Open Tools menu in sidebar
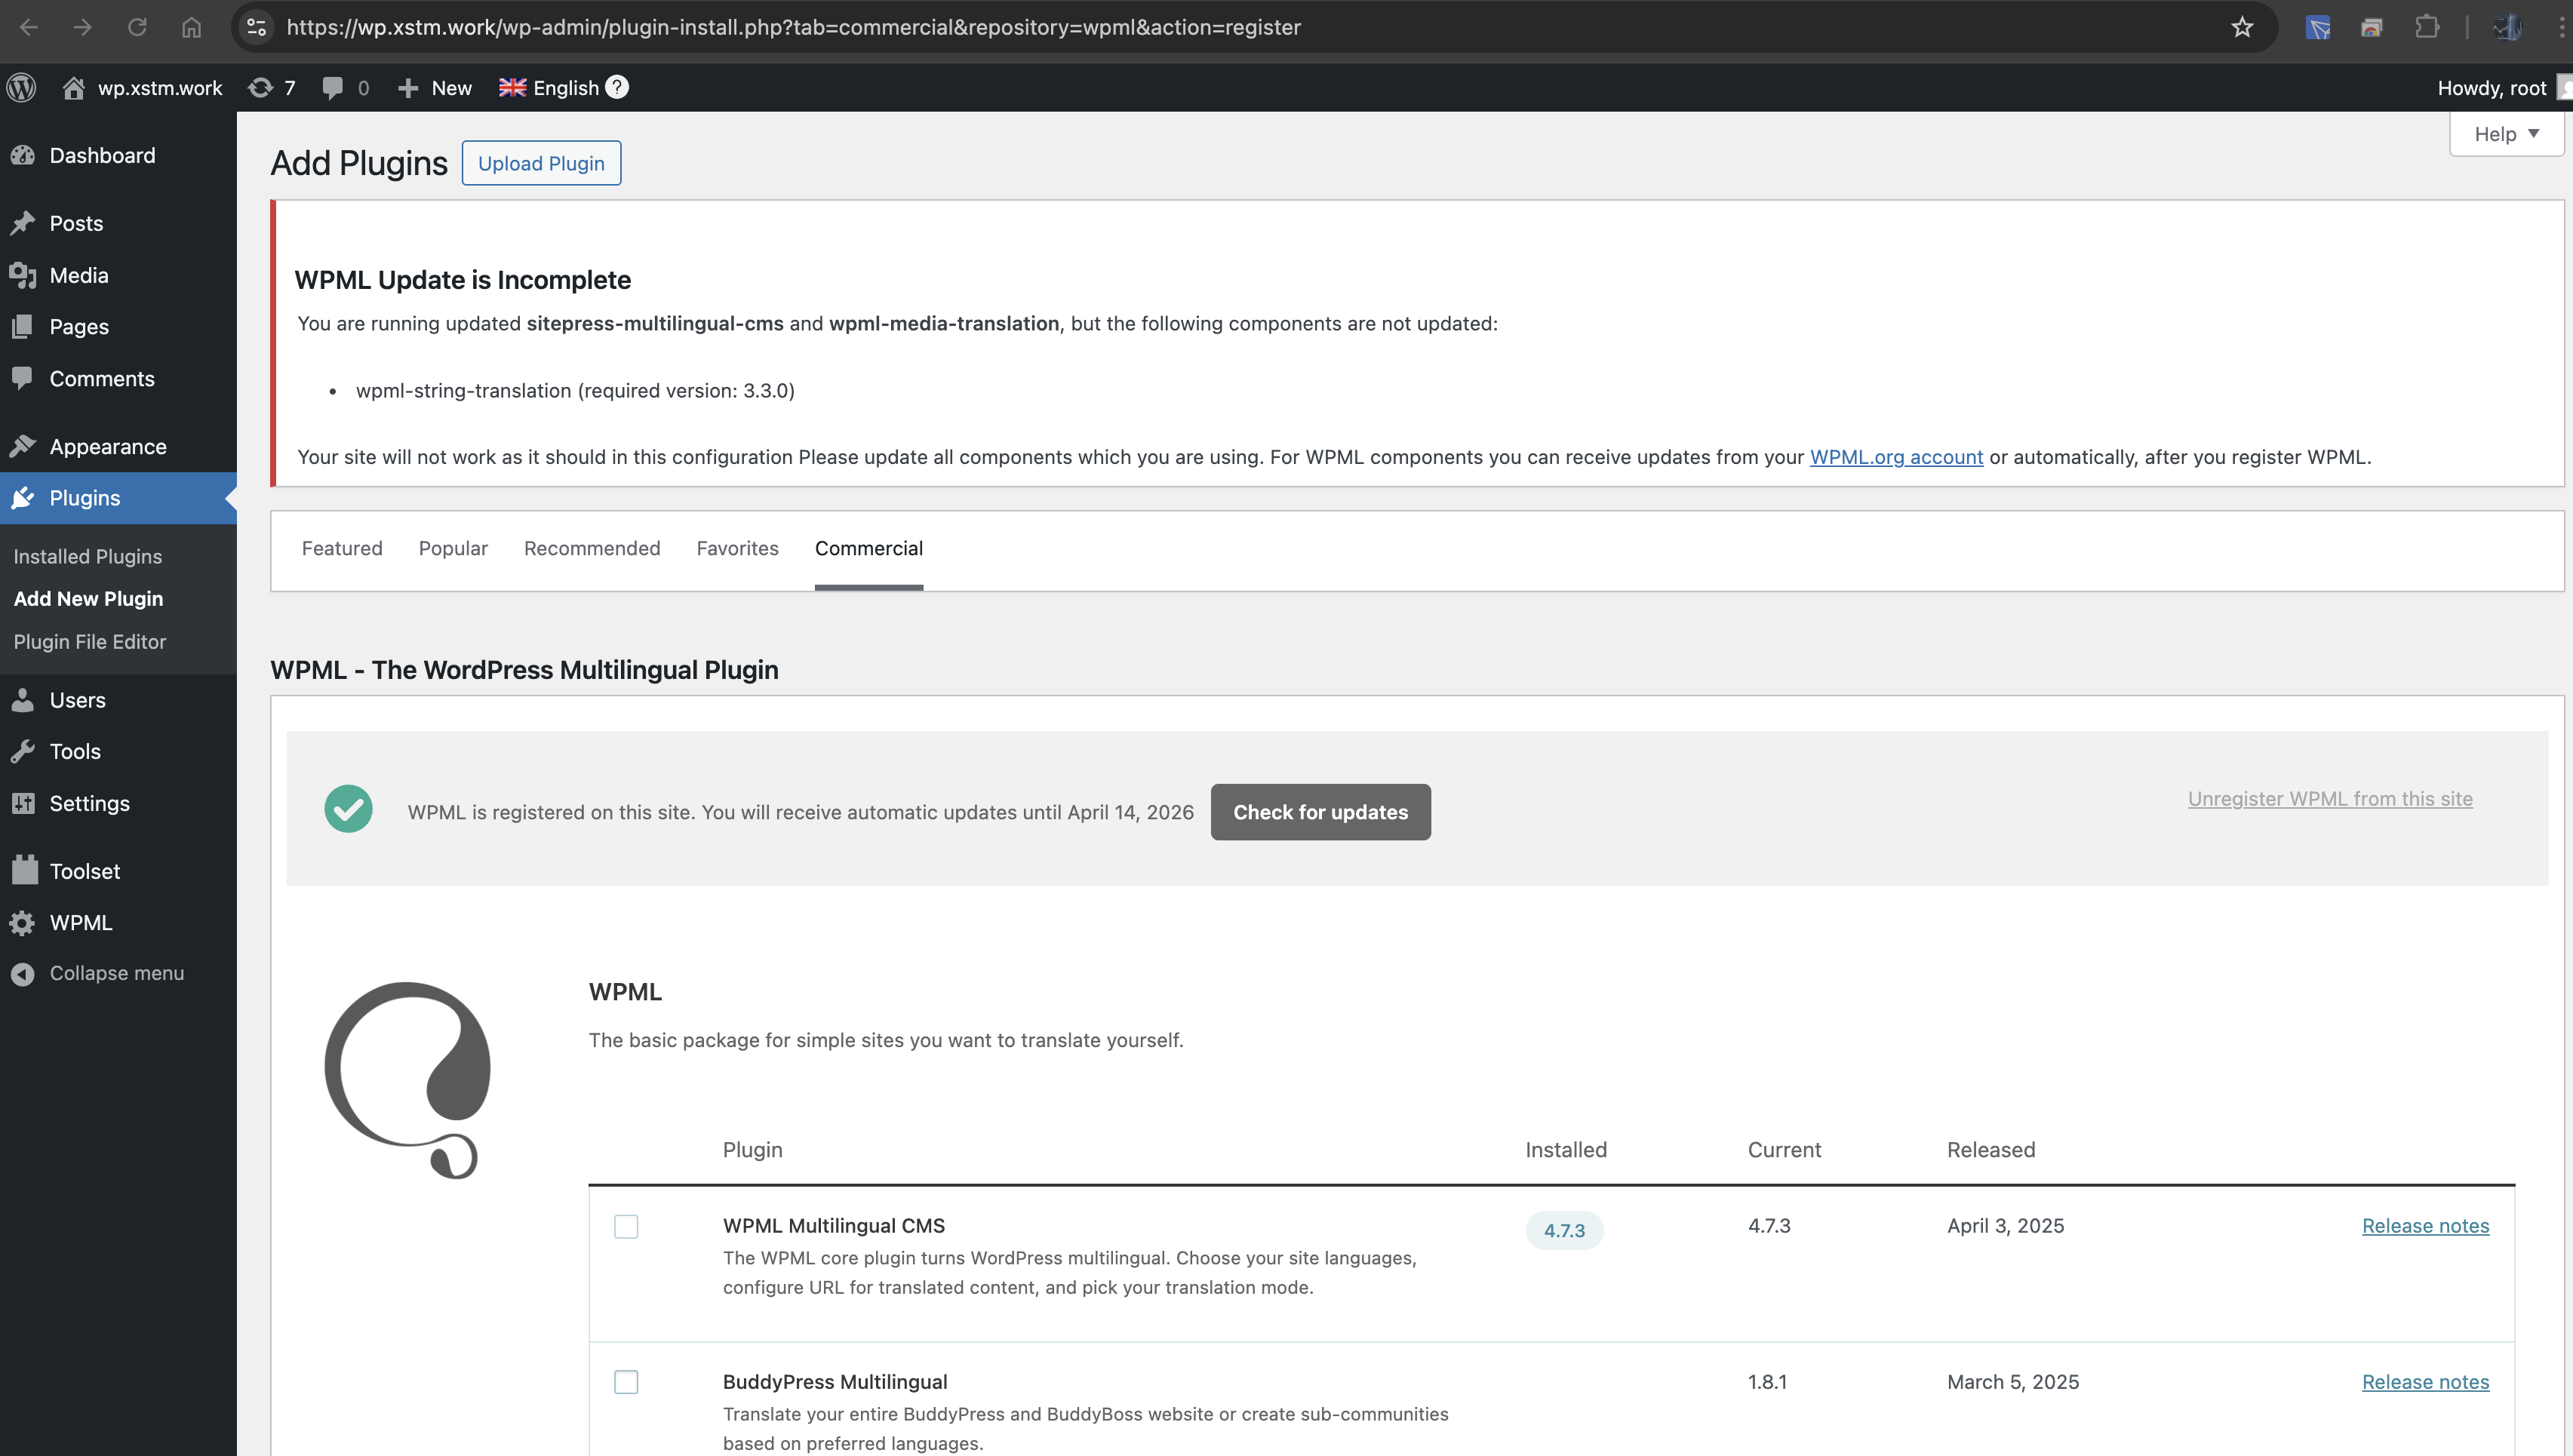The image size is (2573, 1456). 118,751
